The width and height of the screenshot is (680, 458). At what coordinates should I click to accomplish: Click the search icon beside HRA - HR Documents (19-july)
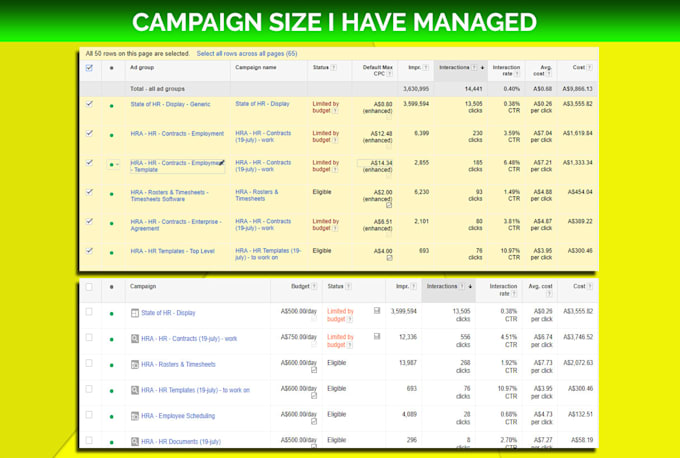135,442
